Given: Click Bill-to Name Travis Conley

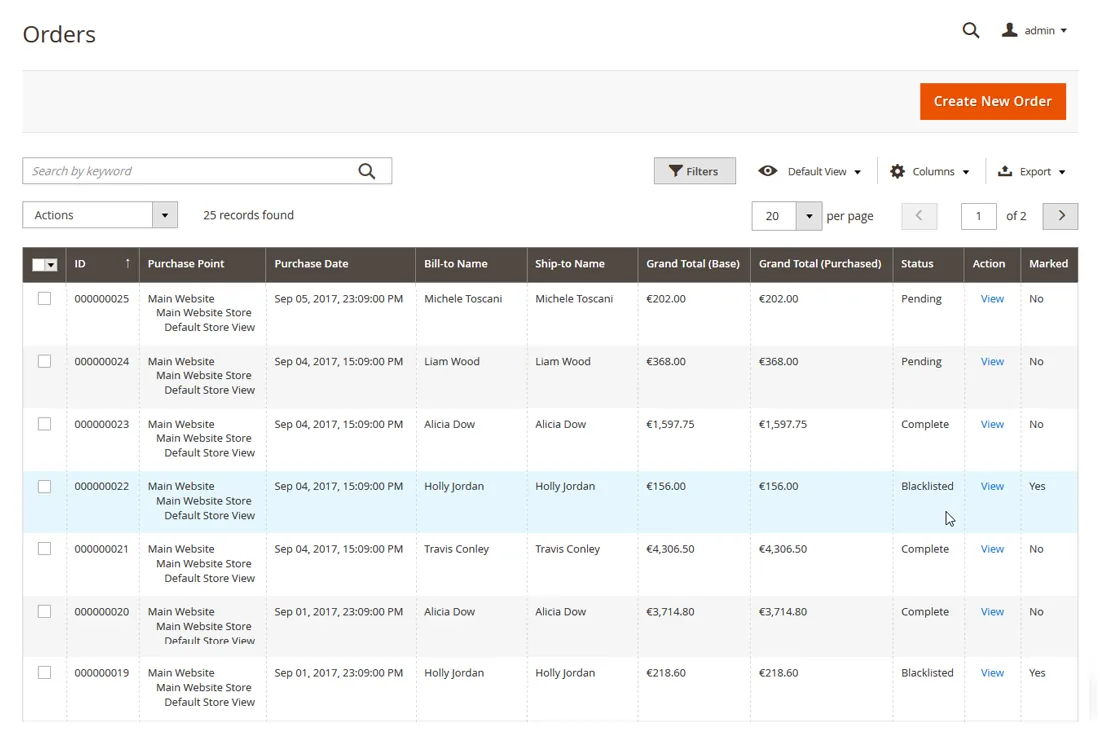Looking at the screenshot, I should [x=456, y=549].
